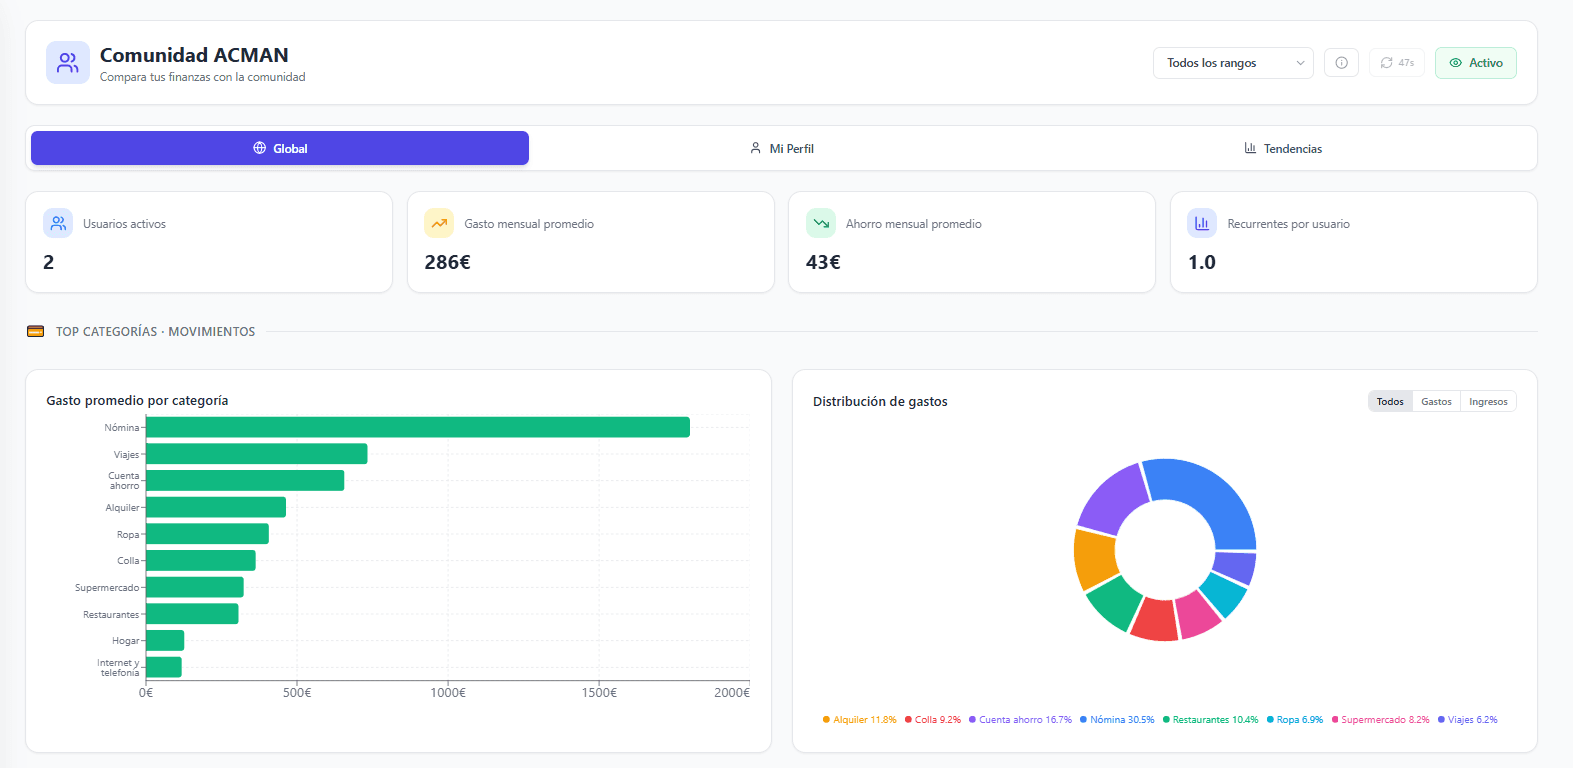Screen dimensions: 1573x768
Task: Switch to the Global tab
Action: pos(280,148)
